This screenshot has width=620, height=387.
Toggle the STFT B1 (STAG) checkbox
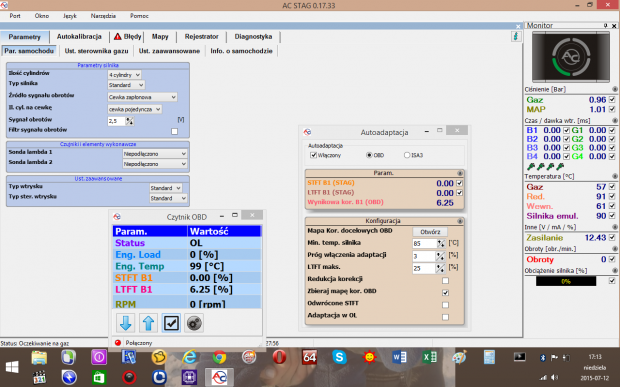pyautogui.click(x=459, y=183)
